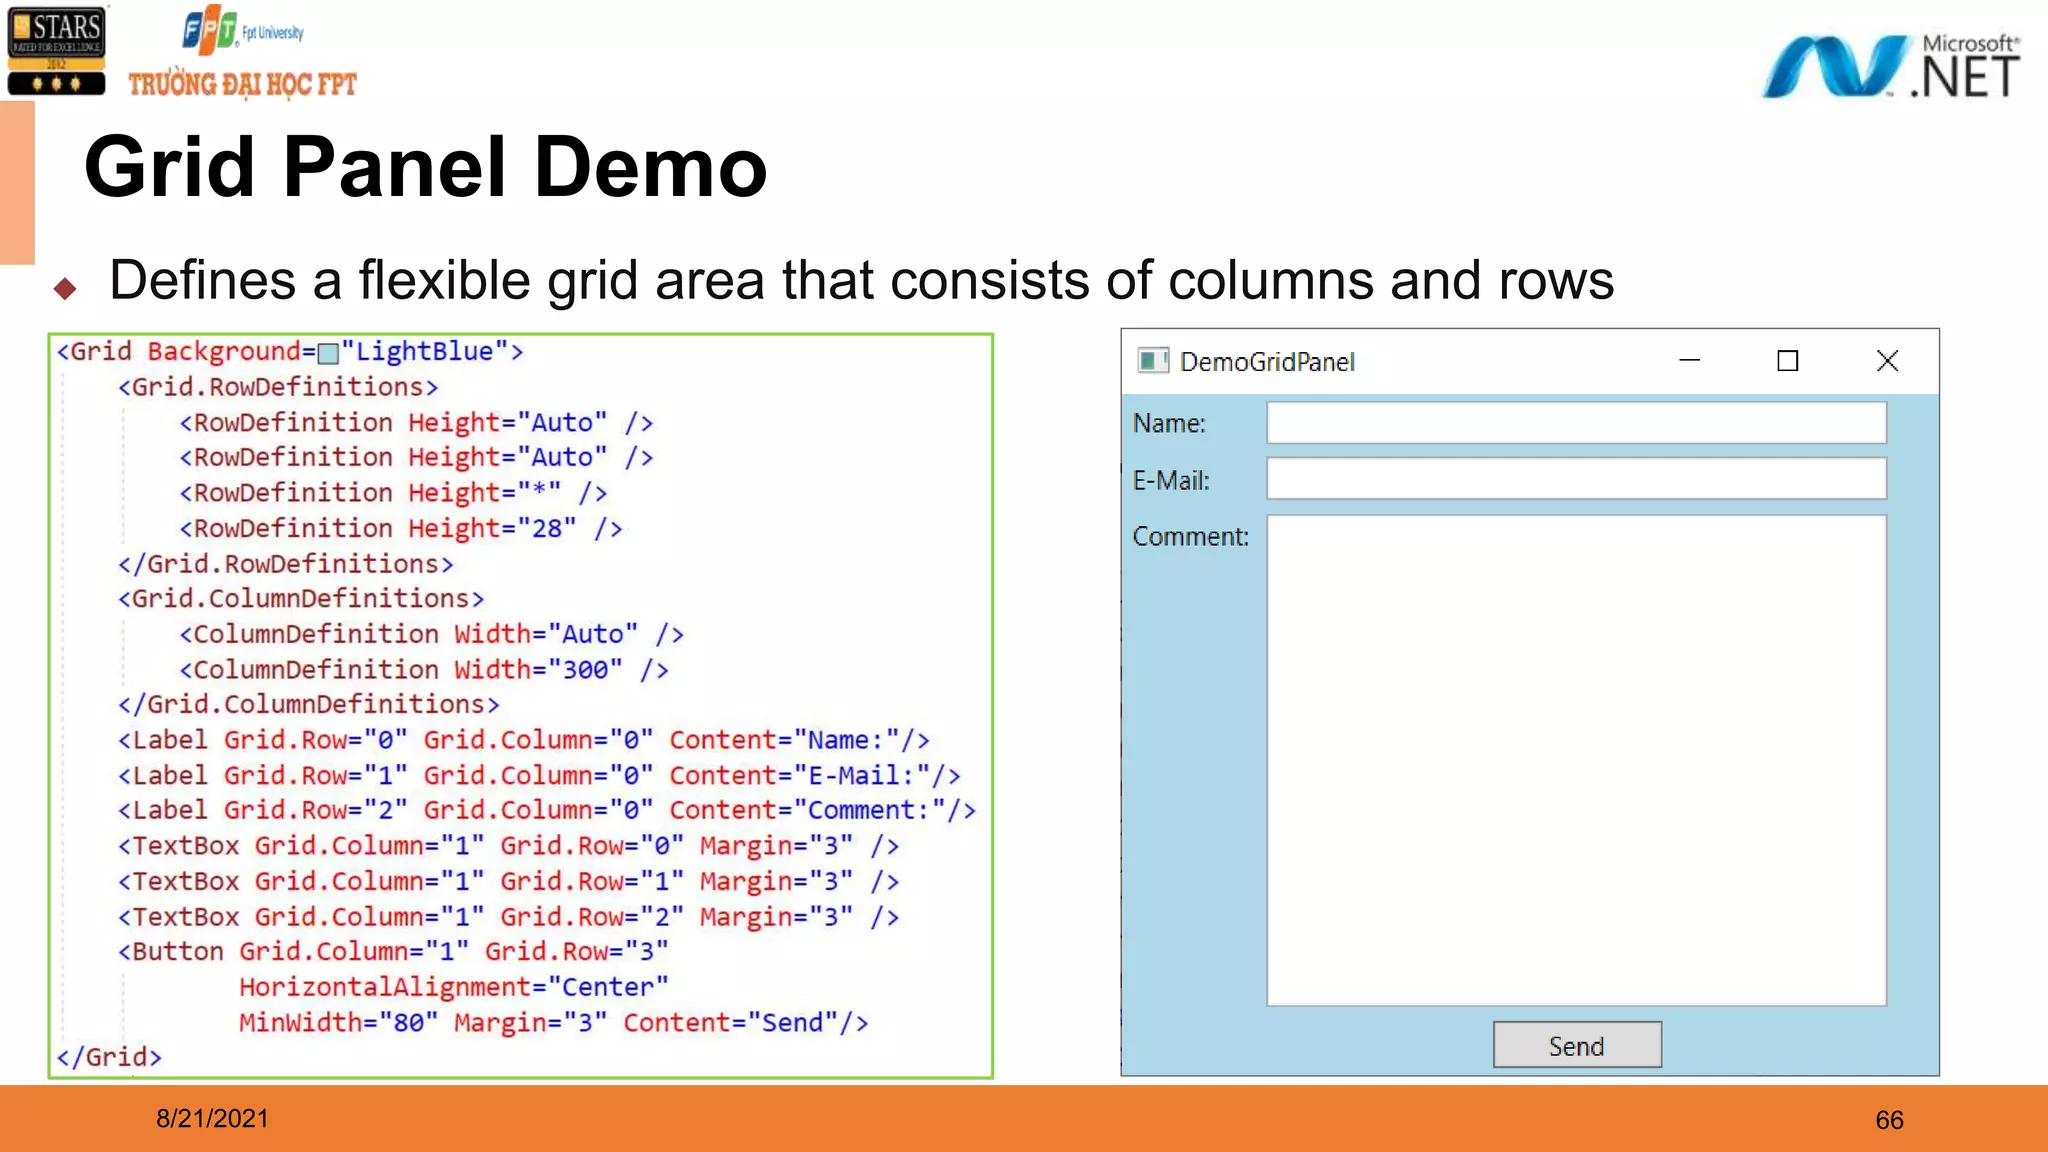The width and height of the screenshot is (2048, 1152).
Task: Click the DemoGridPanel window app icon
Action: (1153, 361)
